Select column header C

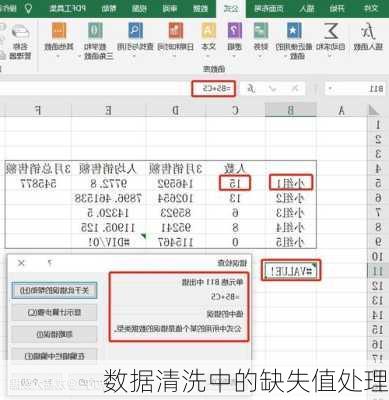click(x=236, y=110)
